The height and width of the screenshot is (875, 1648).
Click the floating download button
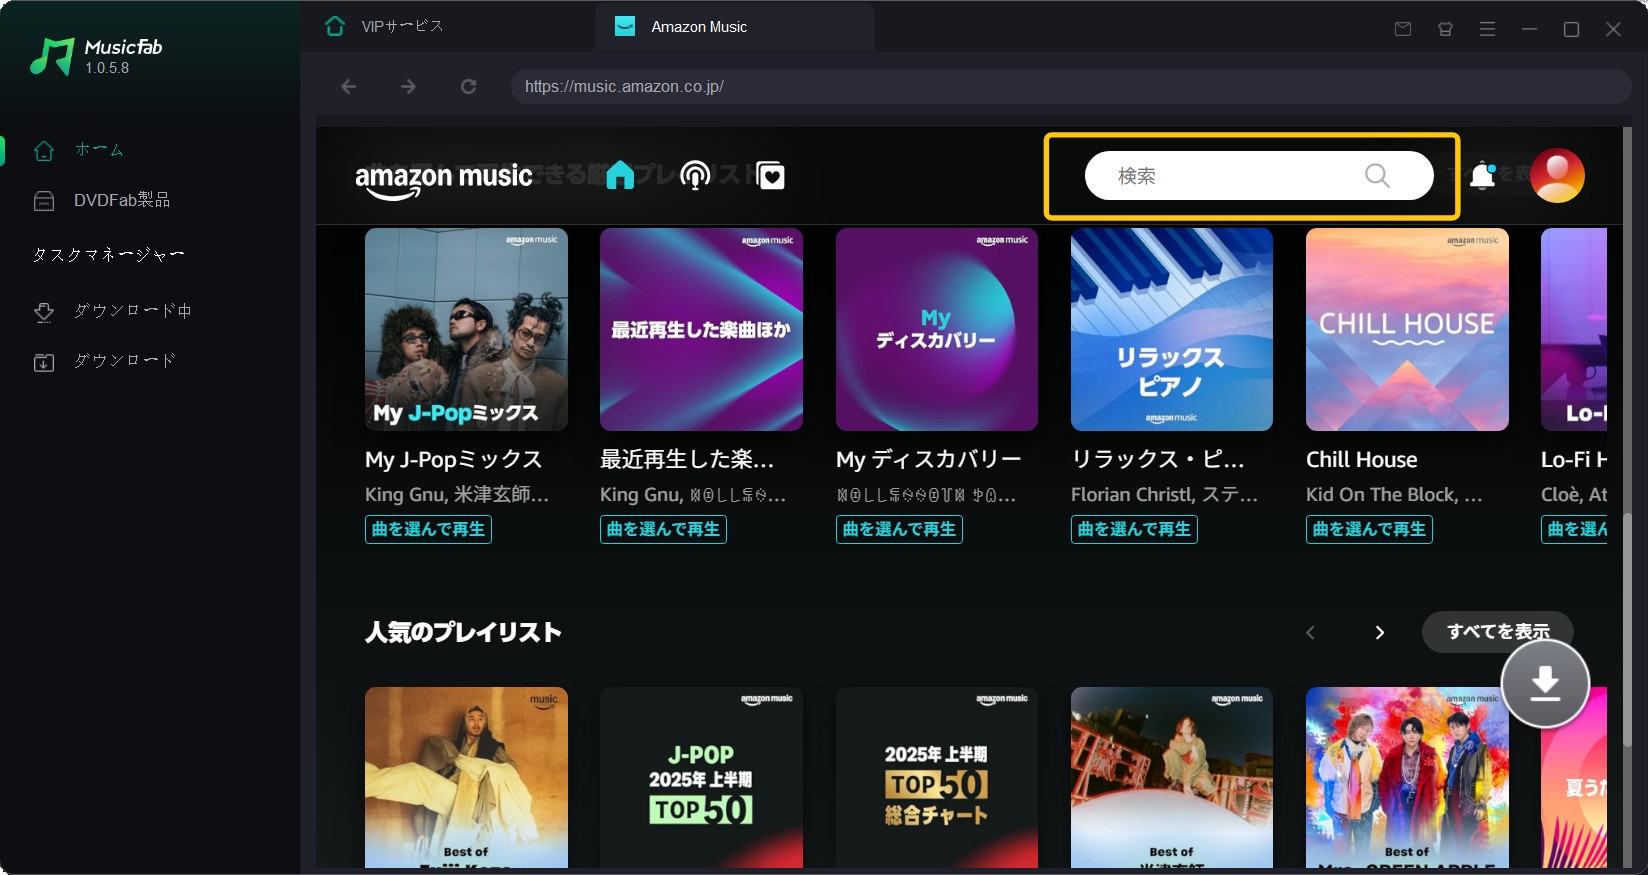[x=1545, y=683]
